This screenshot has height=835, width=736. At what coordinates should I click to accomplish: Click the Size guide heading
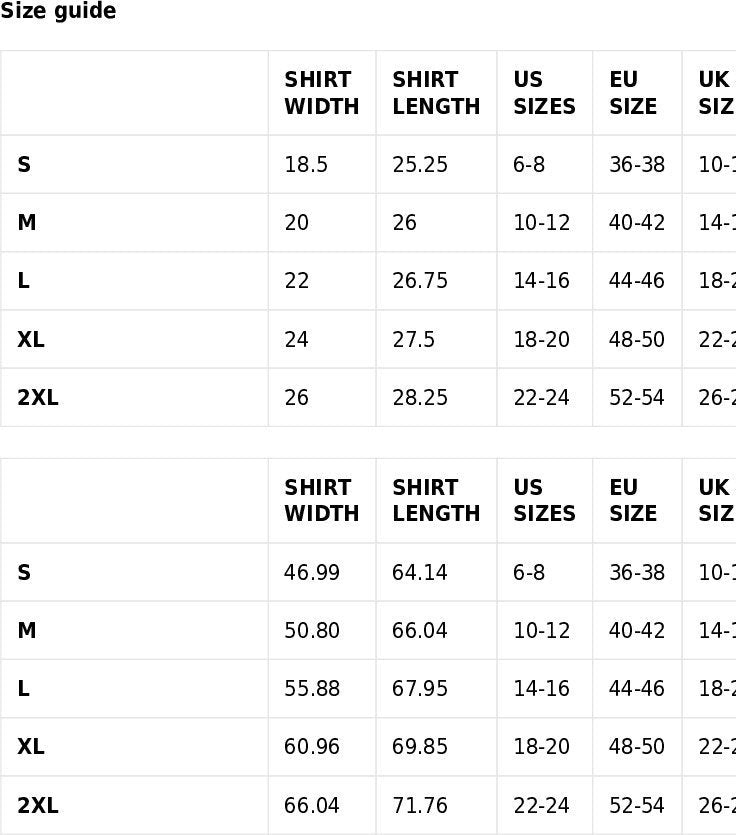tap(58, 12)
